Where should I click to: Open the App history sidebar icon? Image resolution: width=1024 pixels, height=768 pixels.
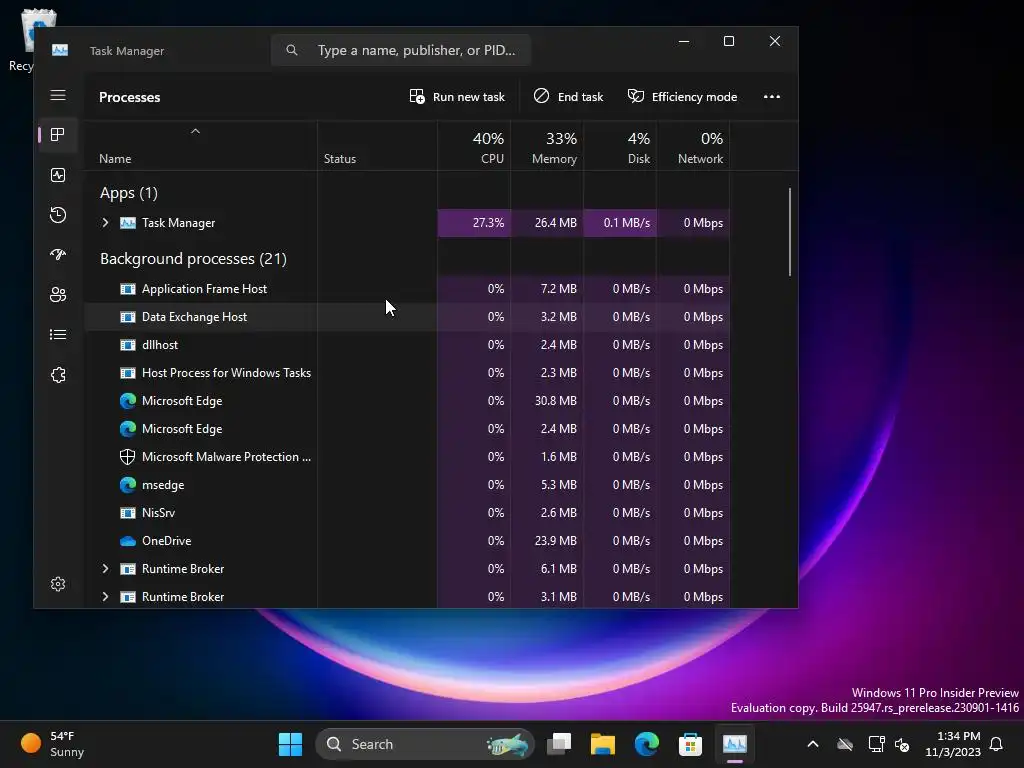(x=58, y=215)
